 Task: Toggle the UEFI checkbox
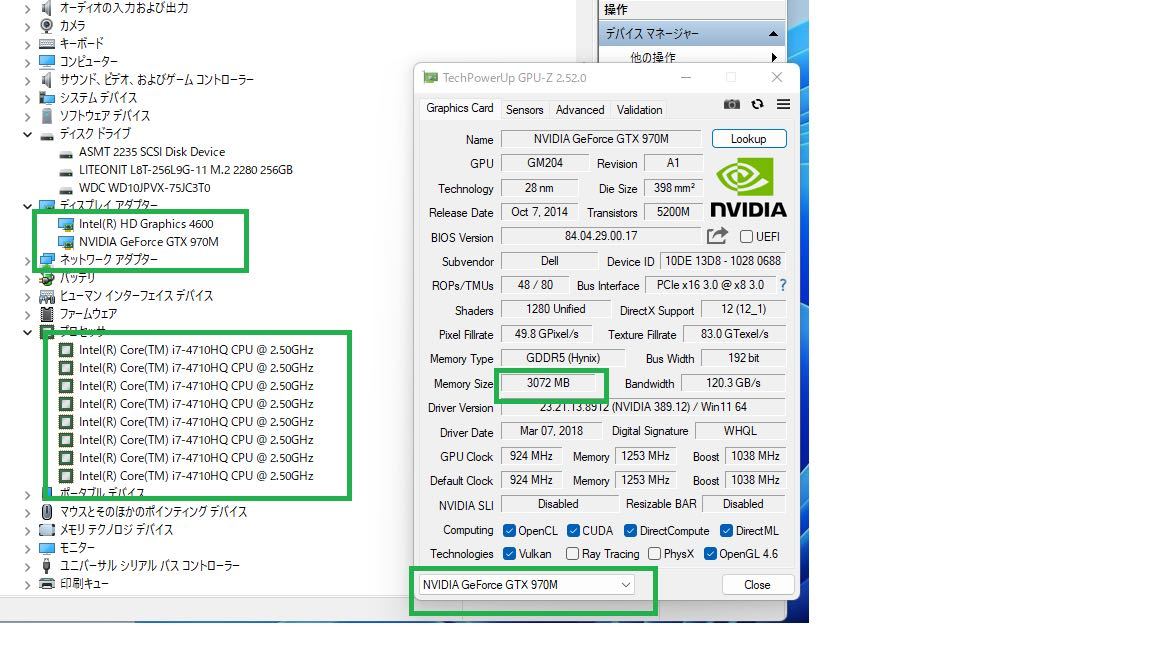tap(746, 237)
